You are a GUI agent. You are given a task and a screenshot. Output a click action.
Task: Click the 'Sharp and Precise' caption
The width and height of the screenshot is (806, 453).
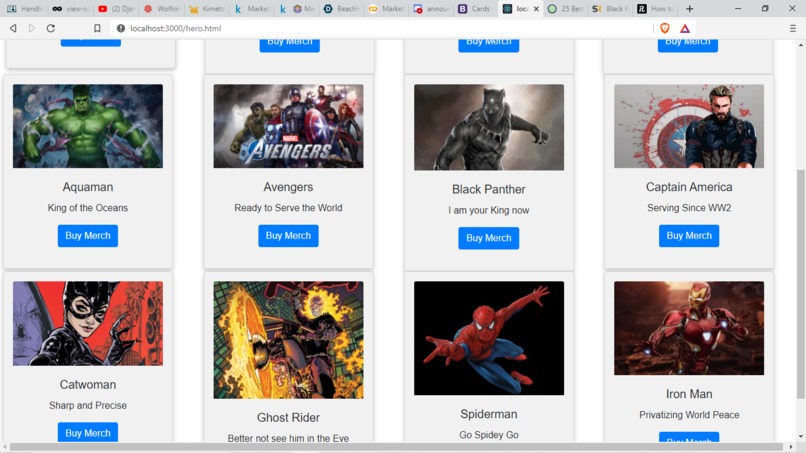pyautogui.click(x=88, y=405)
